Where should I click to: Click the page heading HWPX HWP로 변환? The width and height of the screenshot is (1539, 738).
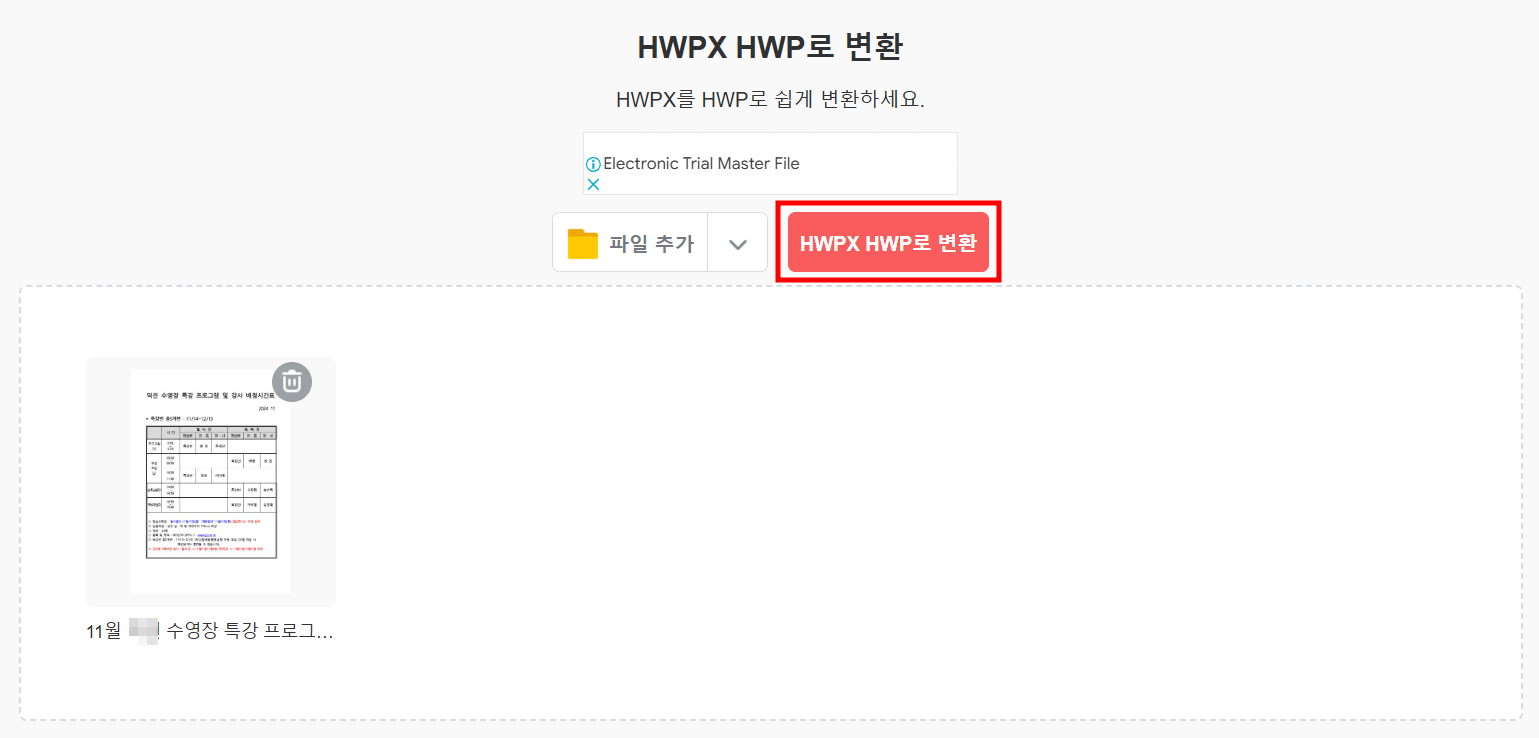(x=770, y=47)
